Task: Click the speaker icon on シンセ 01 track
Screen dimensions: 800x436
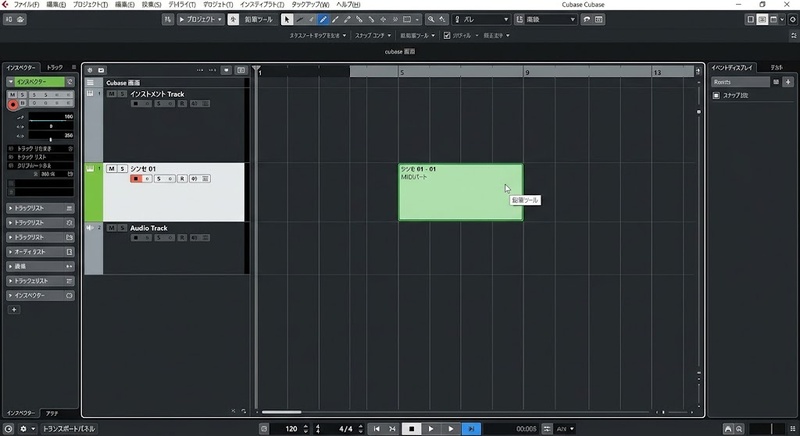Action: click(194, 178)
